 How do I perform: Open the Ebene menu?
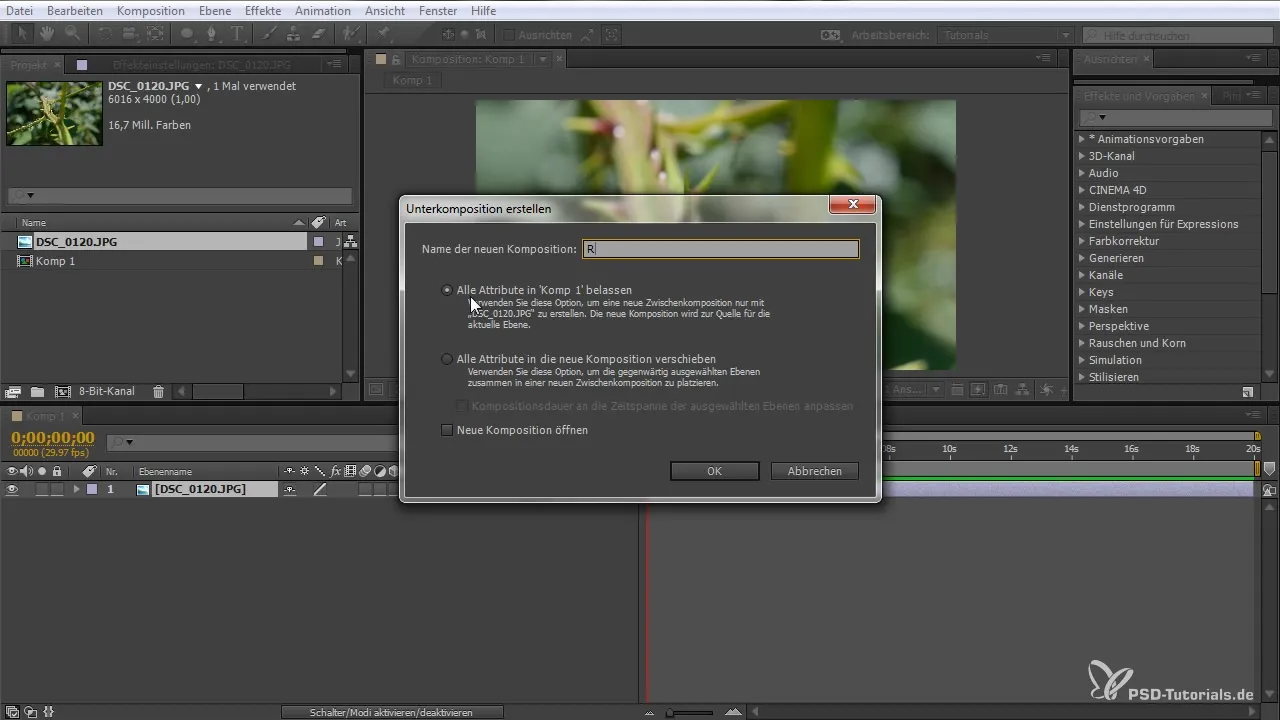coord(217,10)
